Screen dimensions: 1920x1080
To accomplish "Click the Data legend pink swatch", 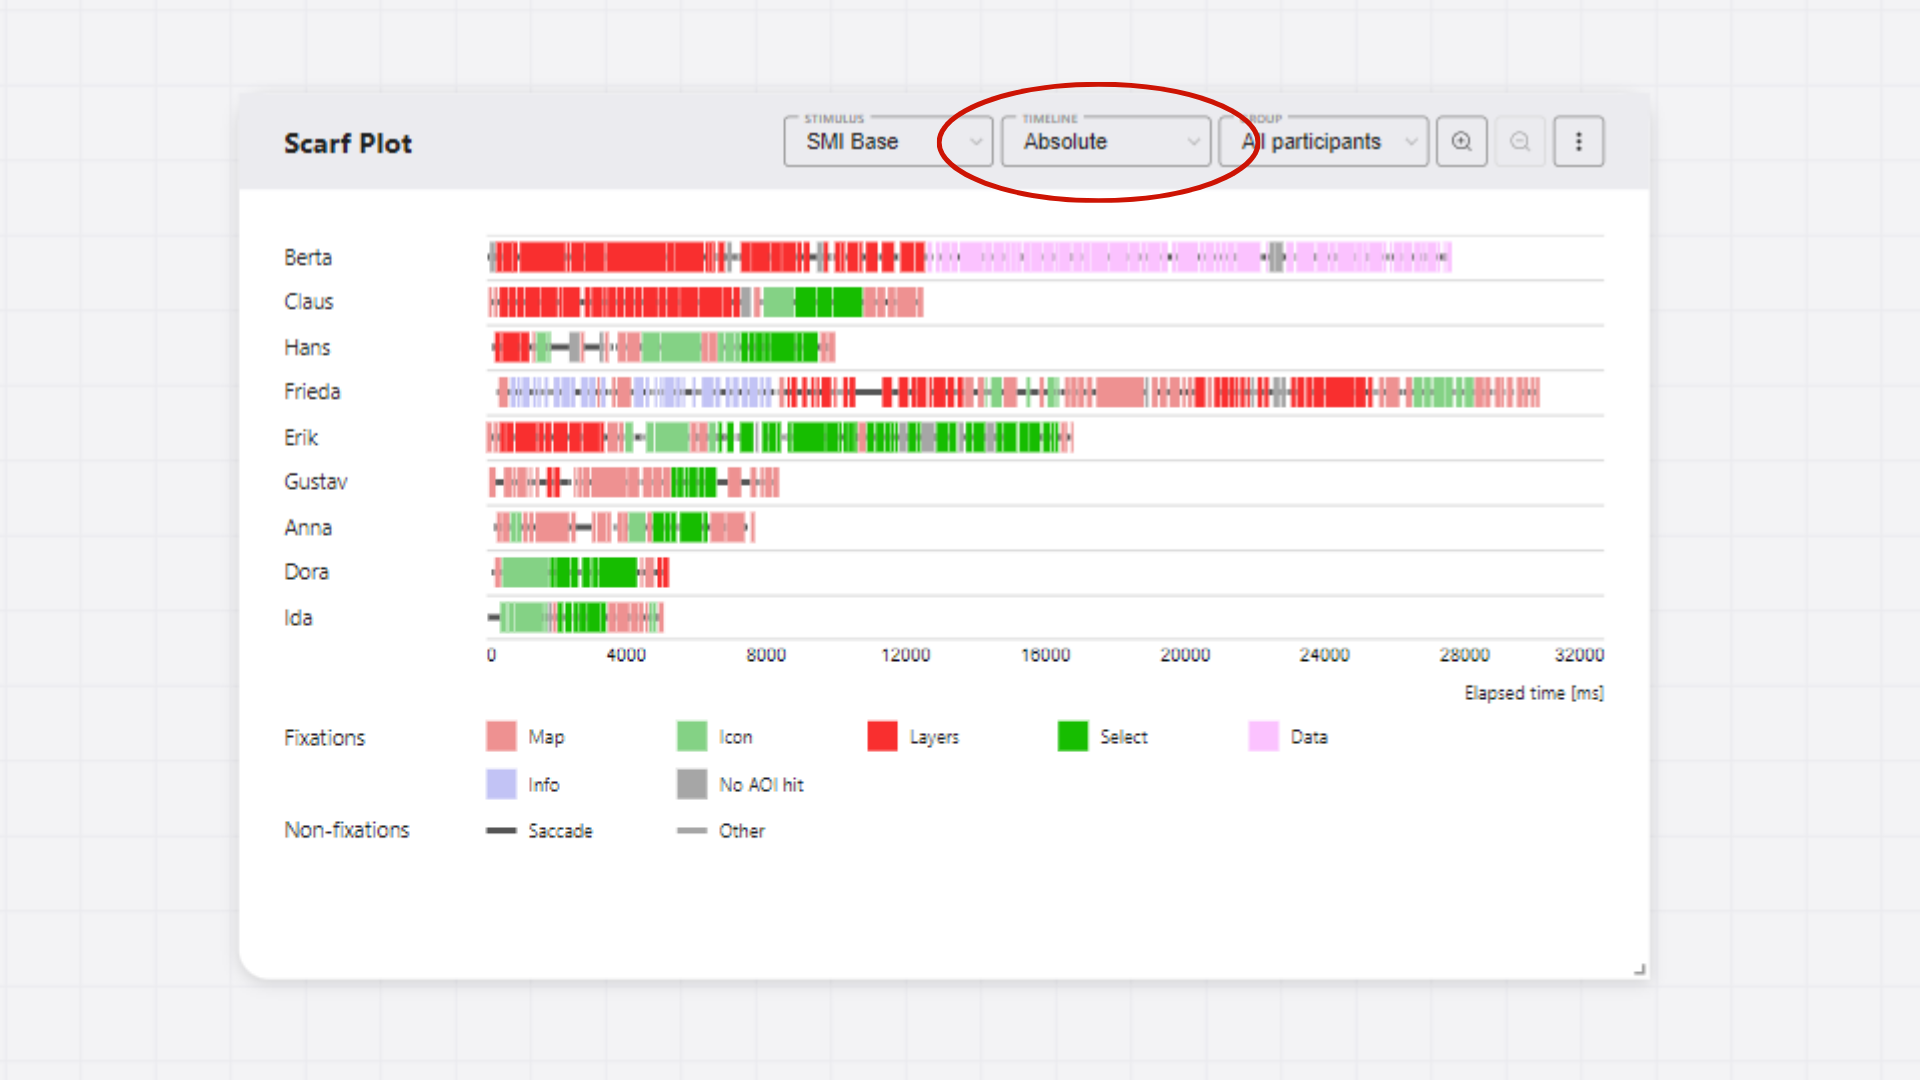I will [1263, 737].
